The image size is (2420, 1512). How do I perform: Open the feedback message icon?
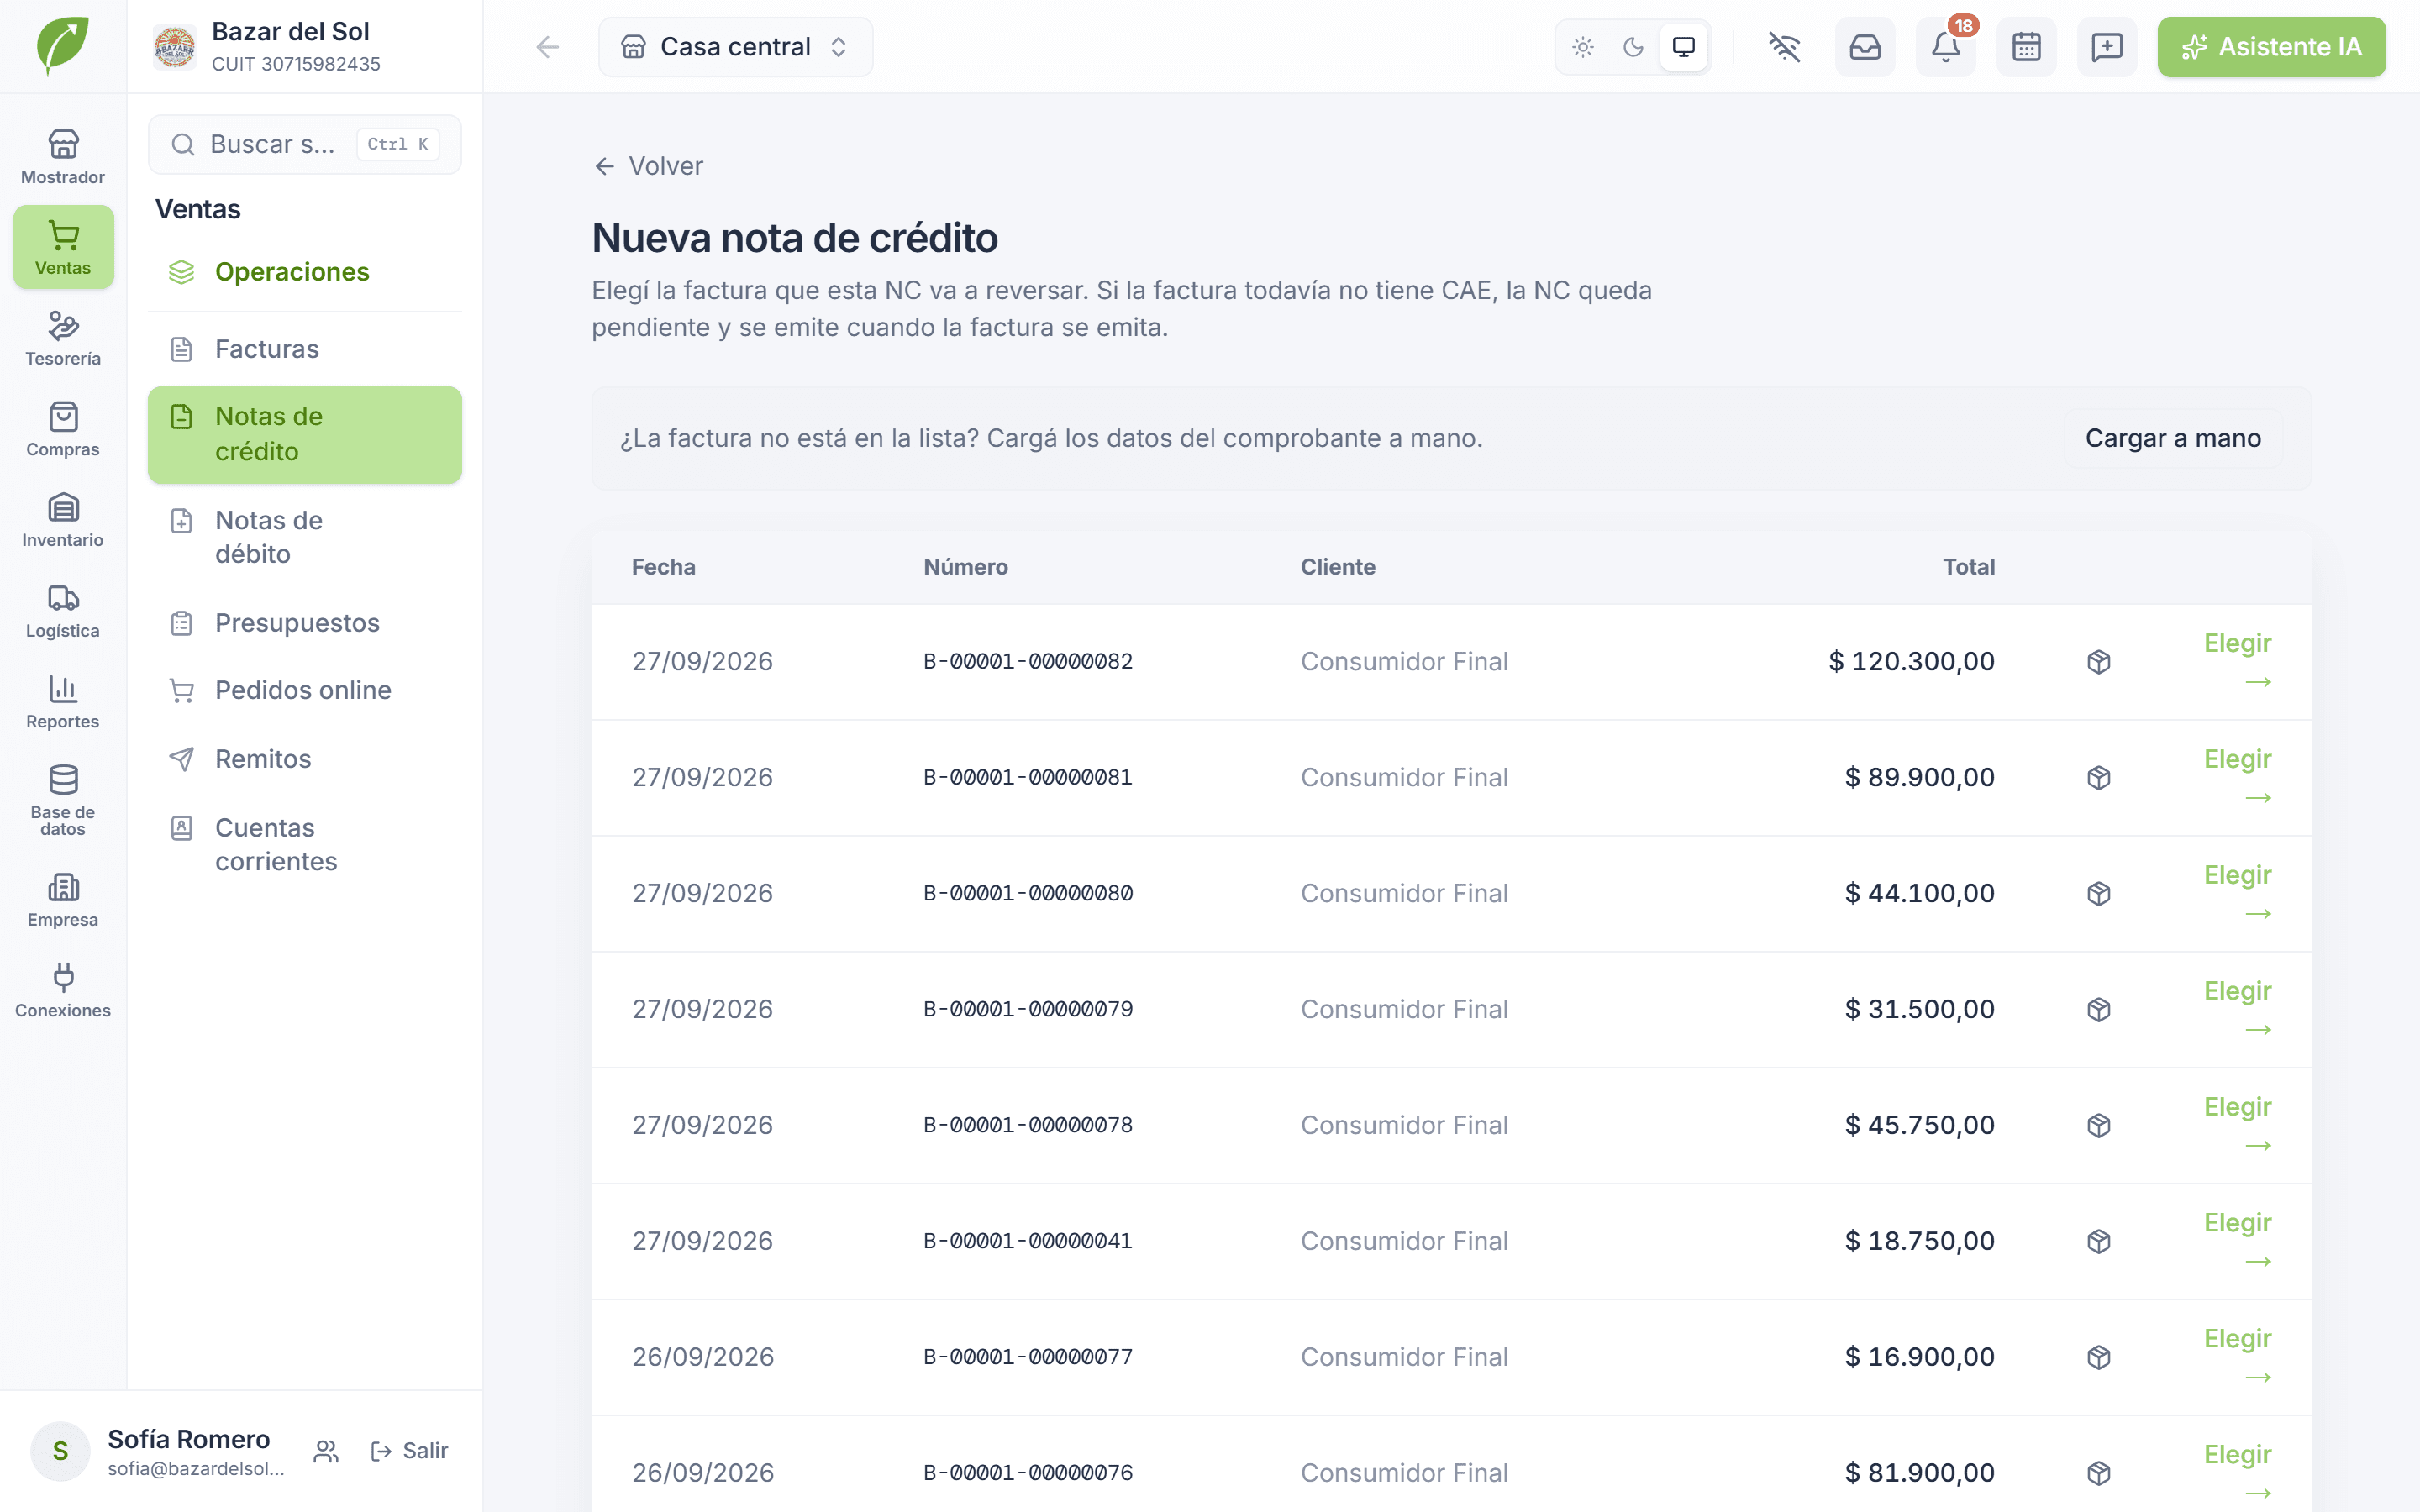click(2107, 47)
